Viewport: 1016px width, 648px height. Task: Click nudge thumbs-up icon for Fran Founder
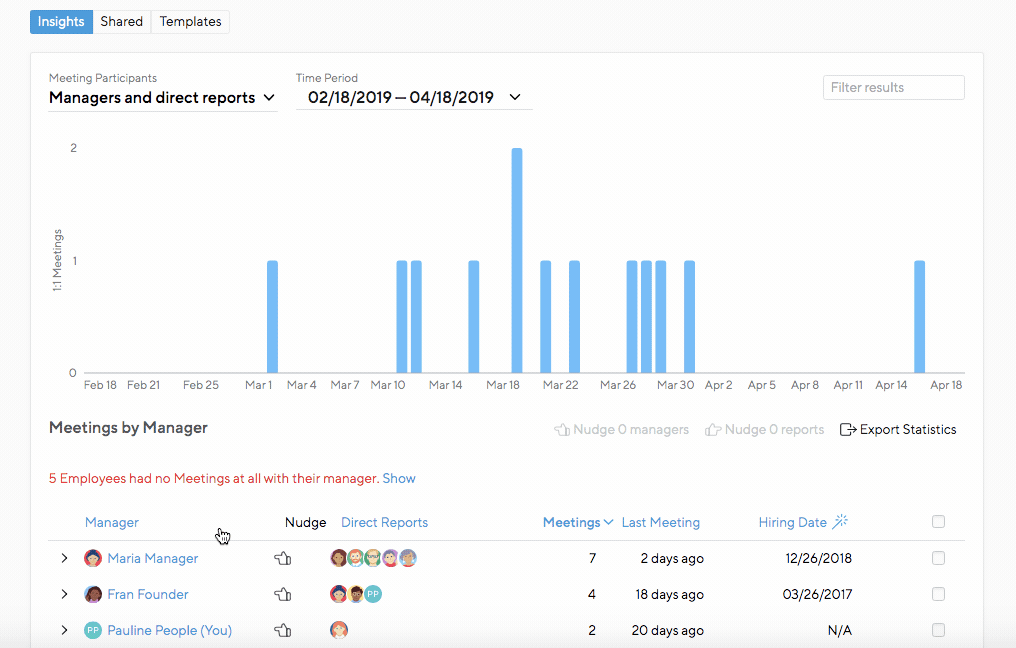(x=282, y=595)
